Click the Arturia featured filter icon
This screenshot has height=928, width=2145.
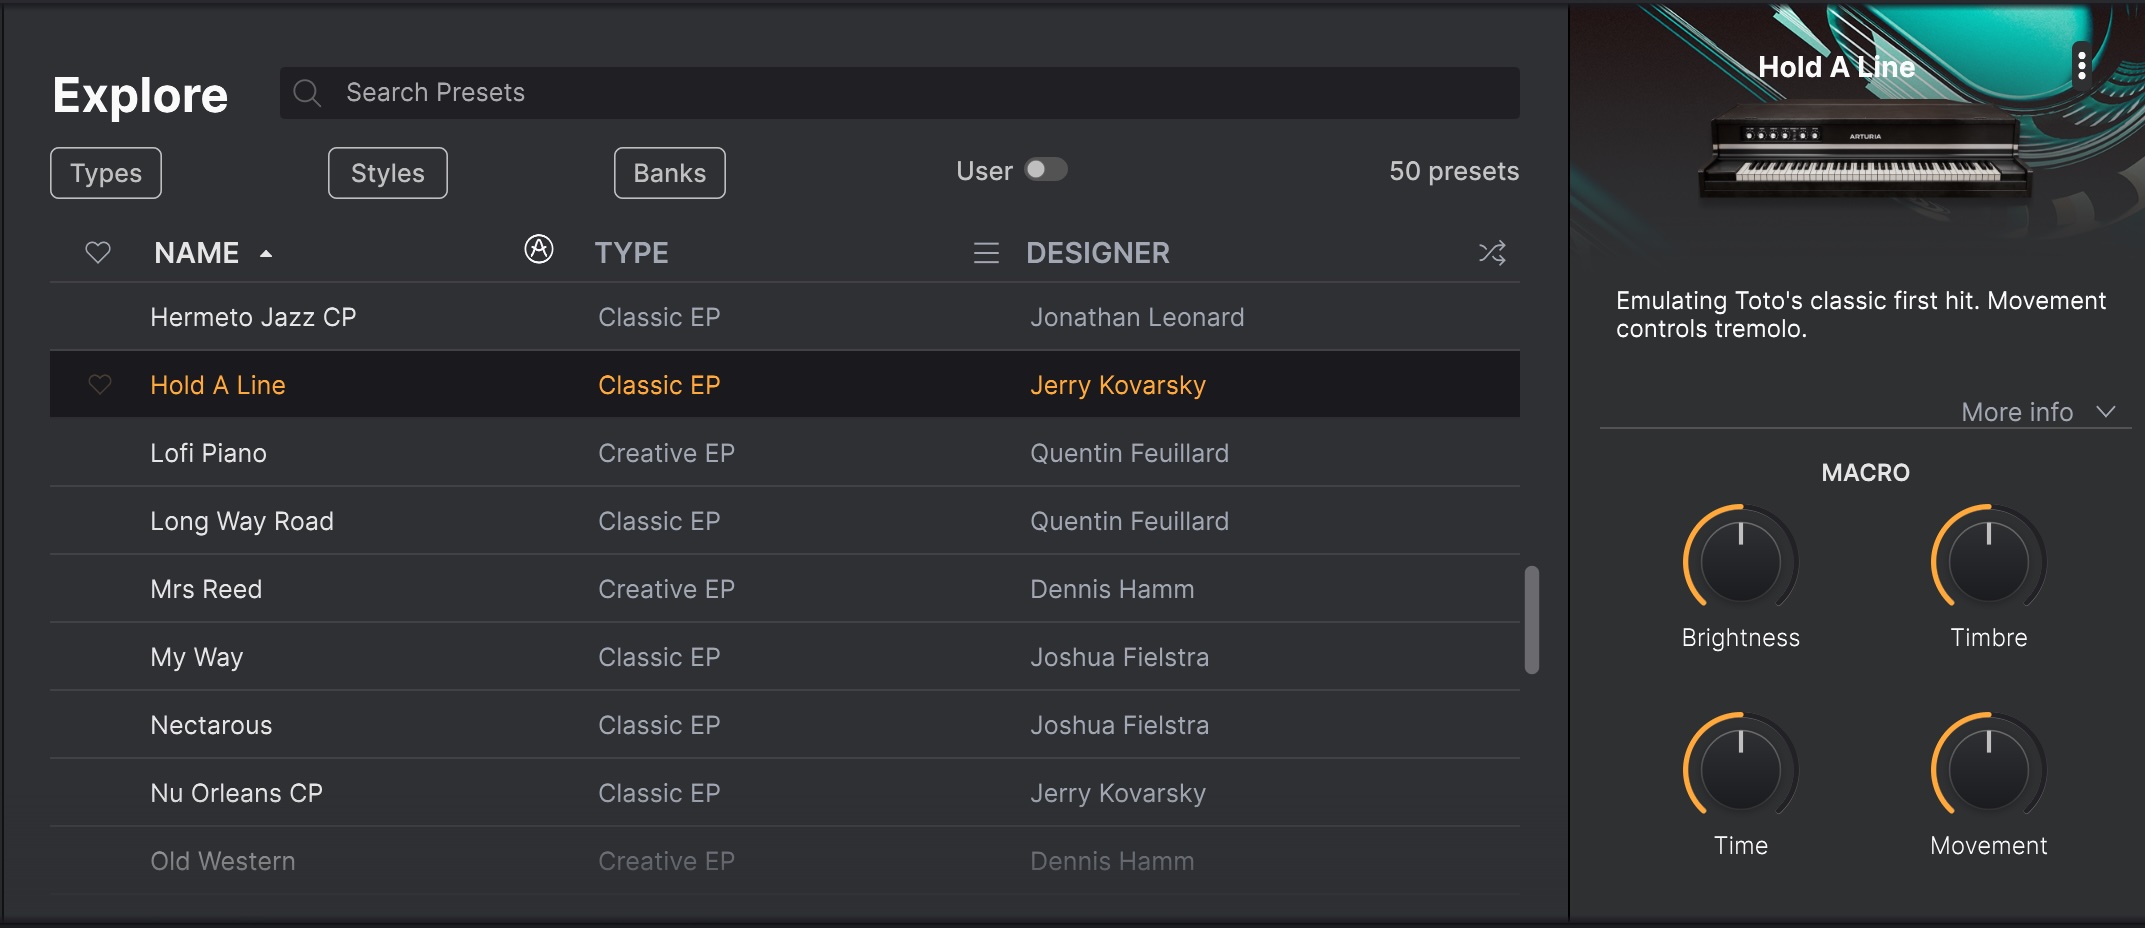539,249
